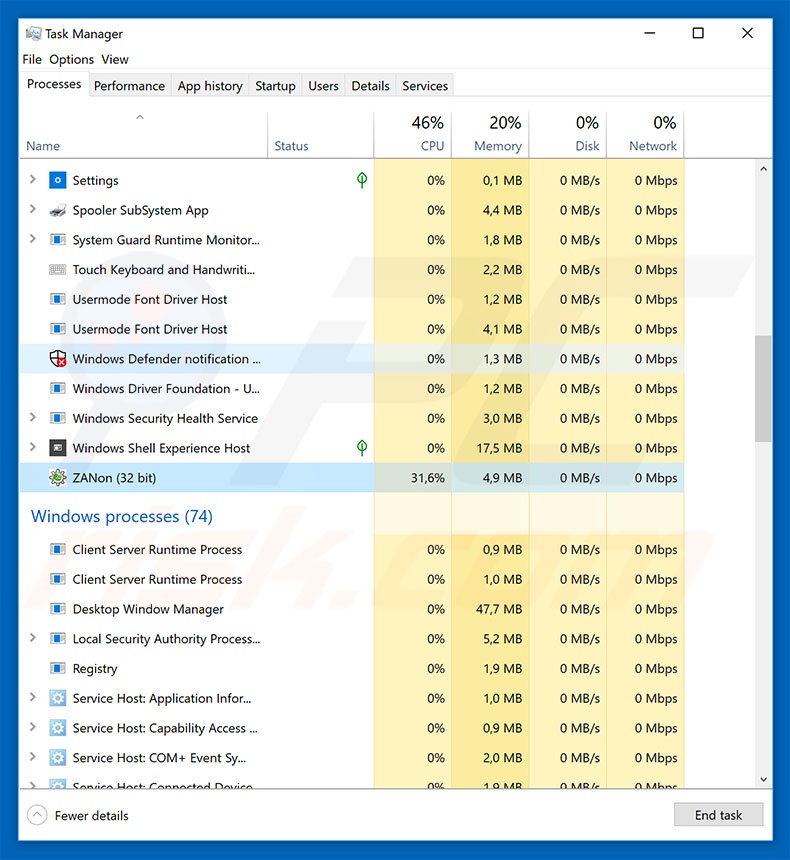
Task: Open the File menu
Action: pyautogui.click(x=32, y=59)
